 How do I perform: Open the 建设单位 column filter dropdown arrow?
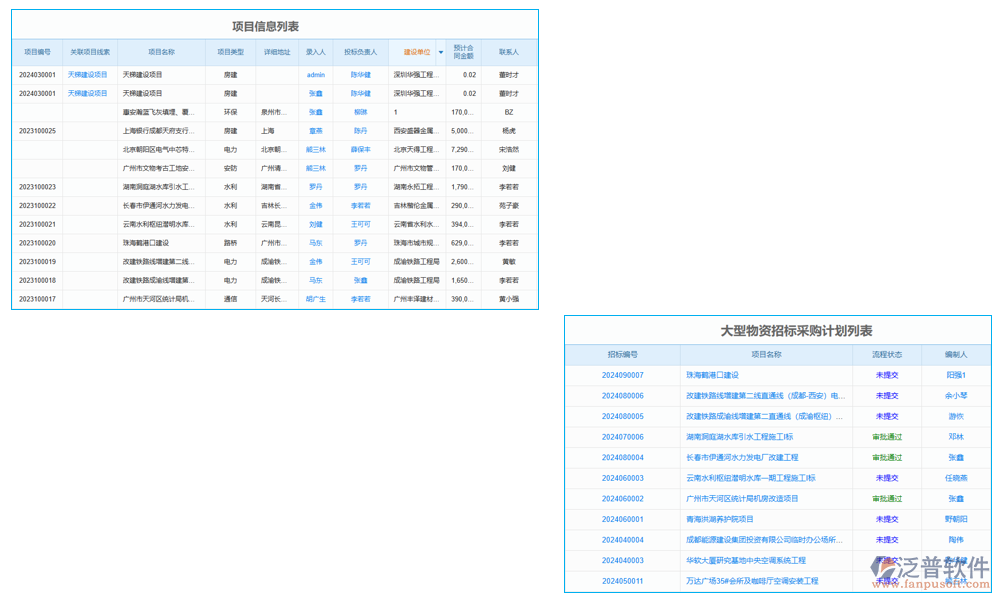pyautogui.click(x=441, y=52)
